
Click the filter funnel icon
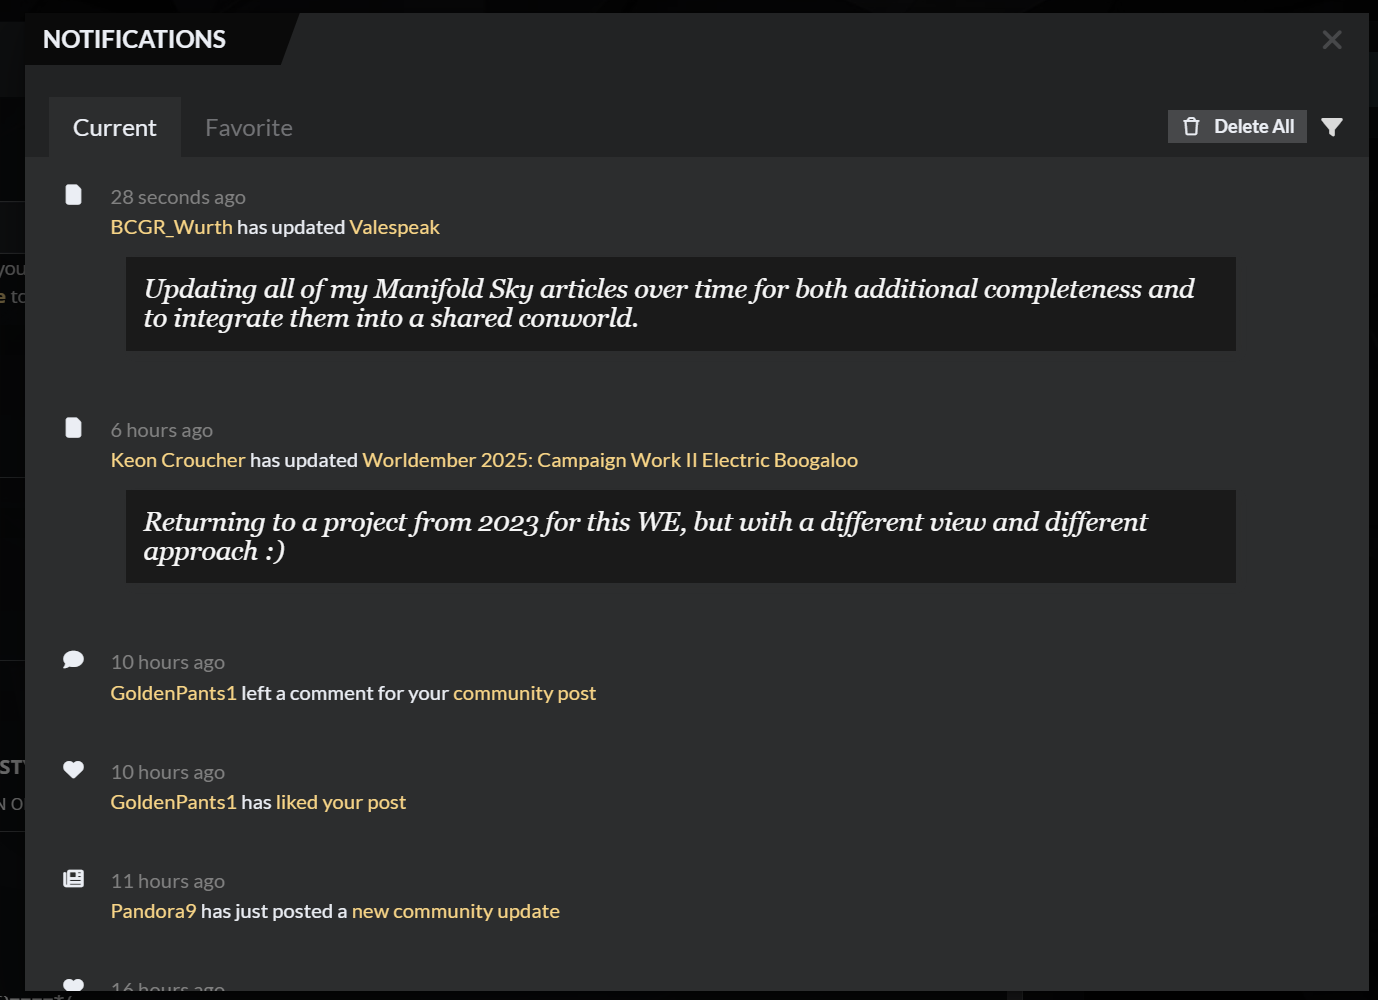(x=1331, y=127)
